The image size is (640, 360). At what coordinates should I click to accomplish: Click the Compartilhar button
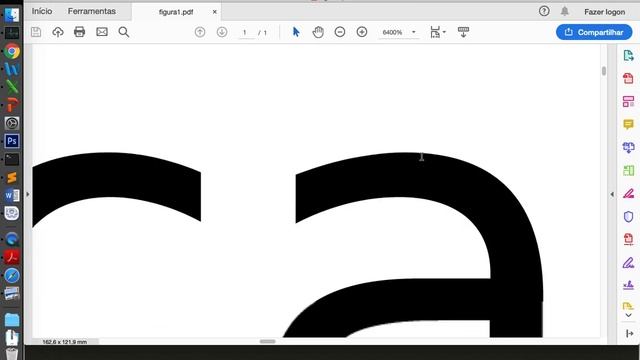594,32
